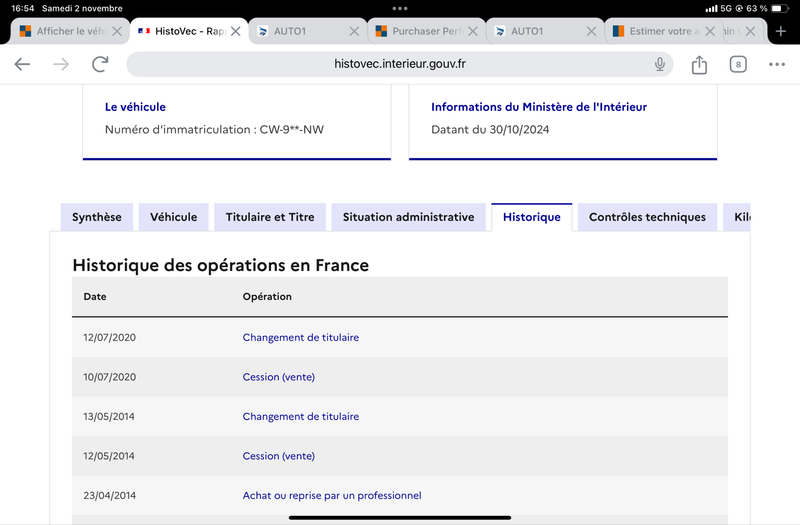Image resolution: width=800 pixels, height=525 pixels.
Task: Go back with the browser back arrow
Action: (x=22, y=64)
